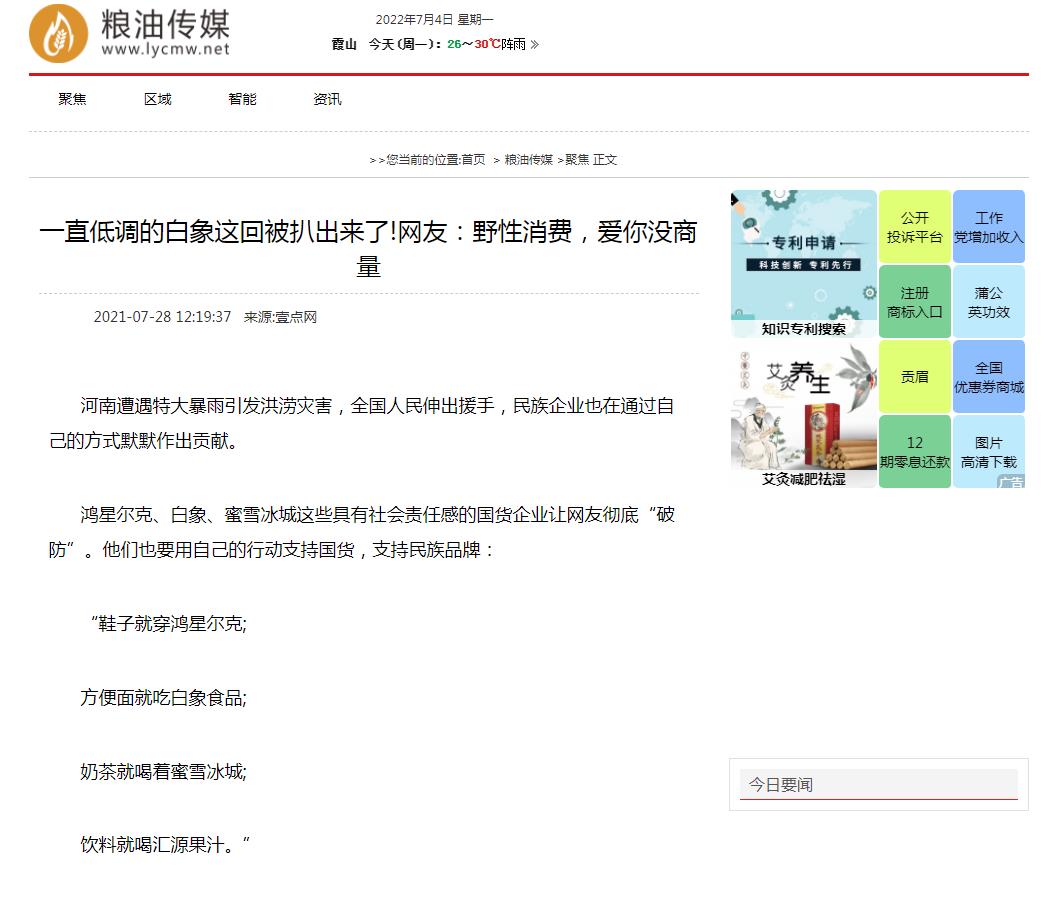Click the publish time 2021-07-28 12:19:37

(162, 317)
